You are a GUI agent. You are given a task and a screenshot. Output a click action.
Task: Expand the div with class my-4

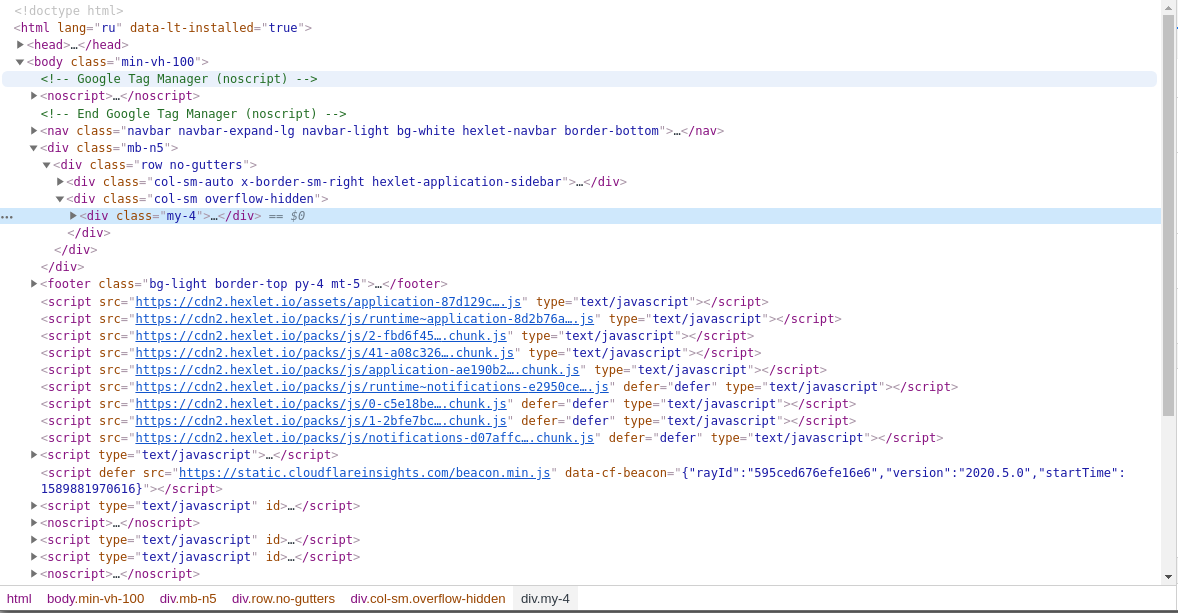73,215
